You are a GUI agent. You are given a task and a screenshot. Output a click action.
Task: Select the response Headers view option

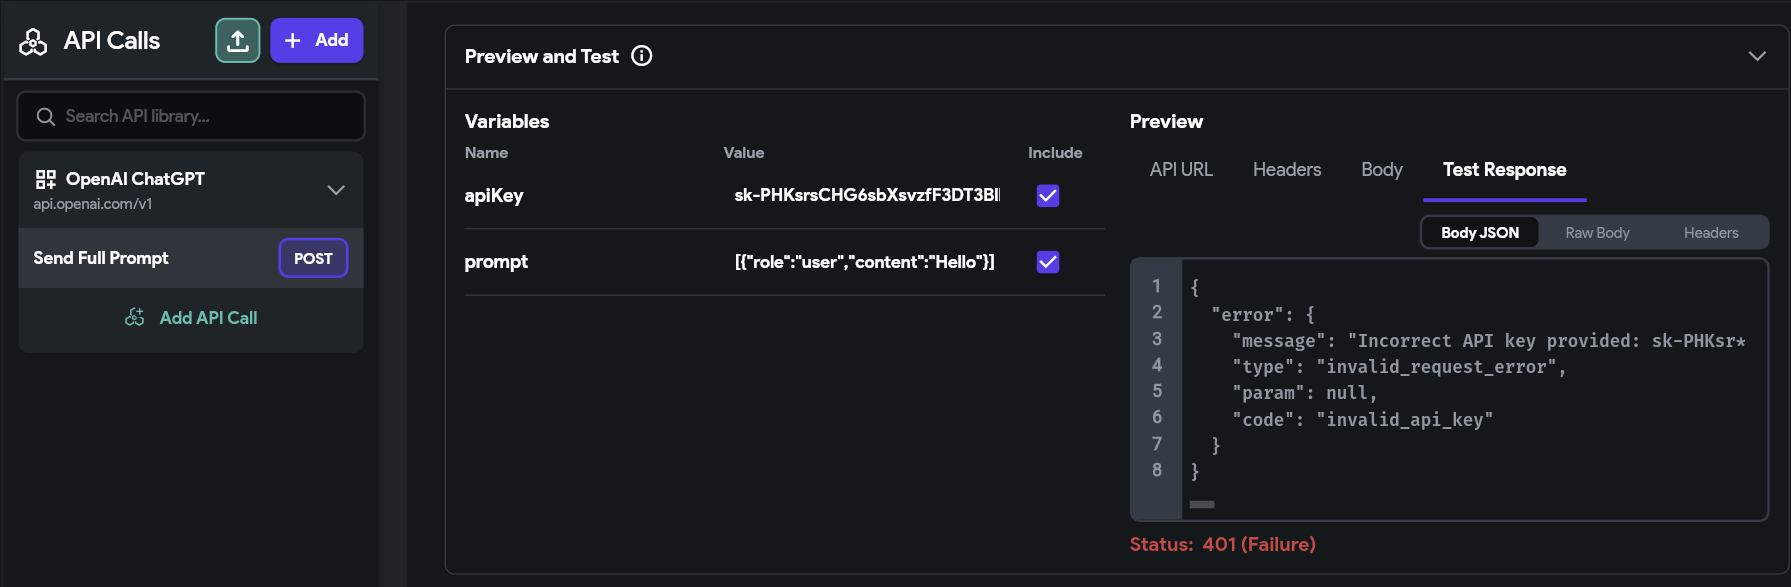coord(1711,233)
